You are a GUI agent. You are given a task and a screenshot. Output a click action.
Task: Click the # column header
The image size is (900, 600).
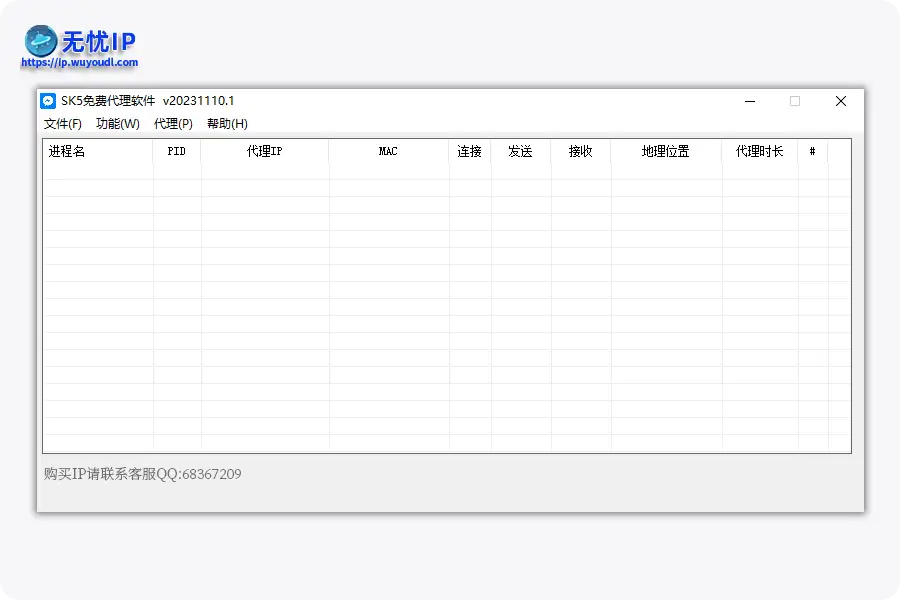coord(812,152)
